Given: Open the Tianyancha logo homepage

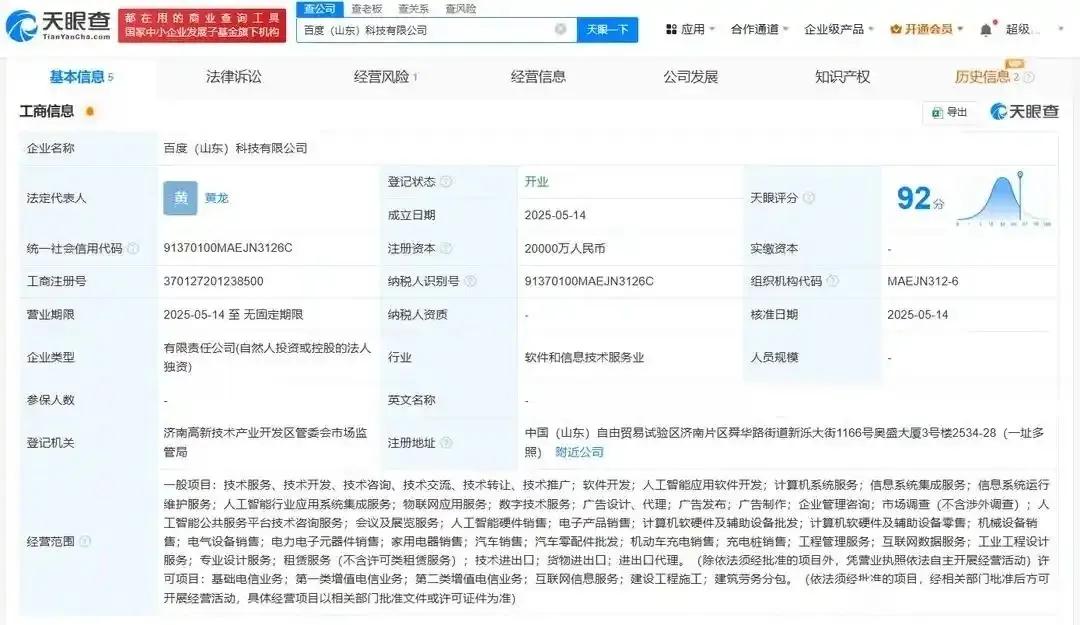Looking at the screenshot, I should coord(58,25).
